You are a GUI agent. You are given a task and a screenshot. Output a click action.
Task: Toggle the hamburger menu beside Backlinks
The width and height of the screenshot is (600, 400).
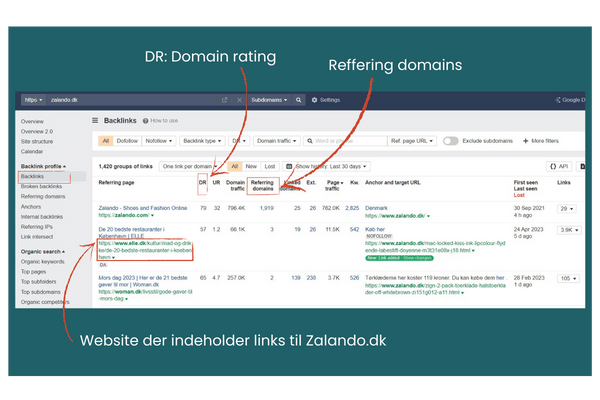(95, 121)
